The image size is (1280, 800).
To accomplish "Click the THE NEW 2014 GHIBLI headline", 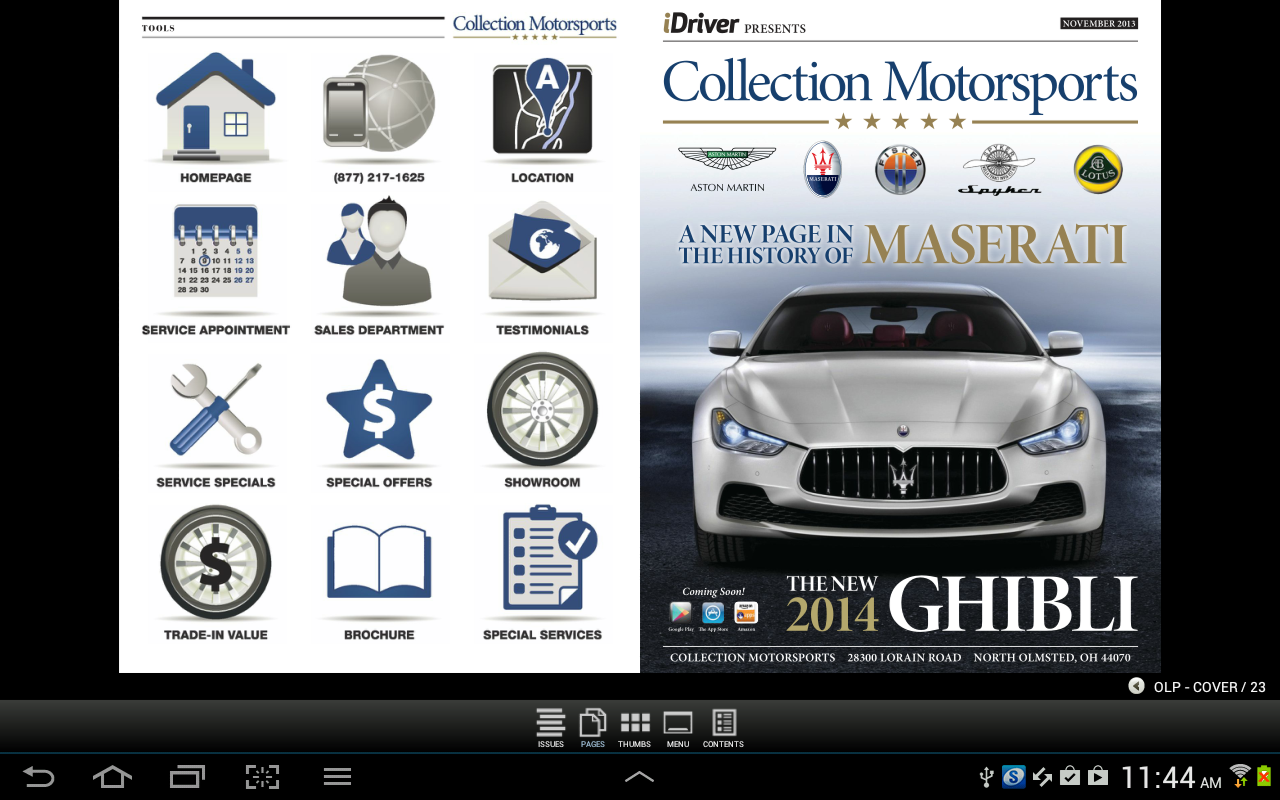I will click(x=961, y=603).
